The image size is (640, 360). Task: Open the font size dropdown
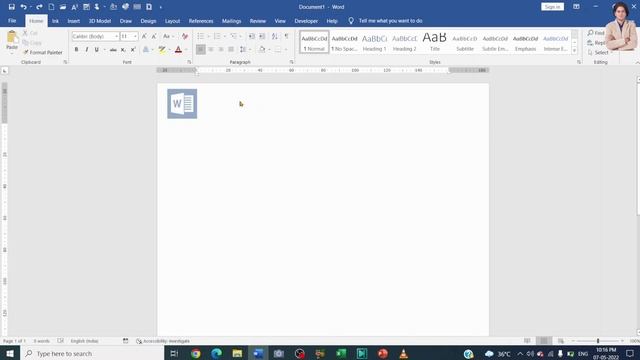point(135,36)
